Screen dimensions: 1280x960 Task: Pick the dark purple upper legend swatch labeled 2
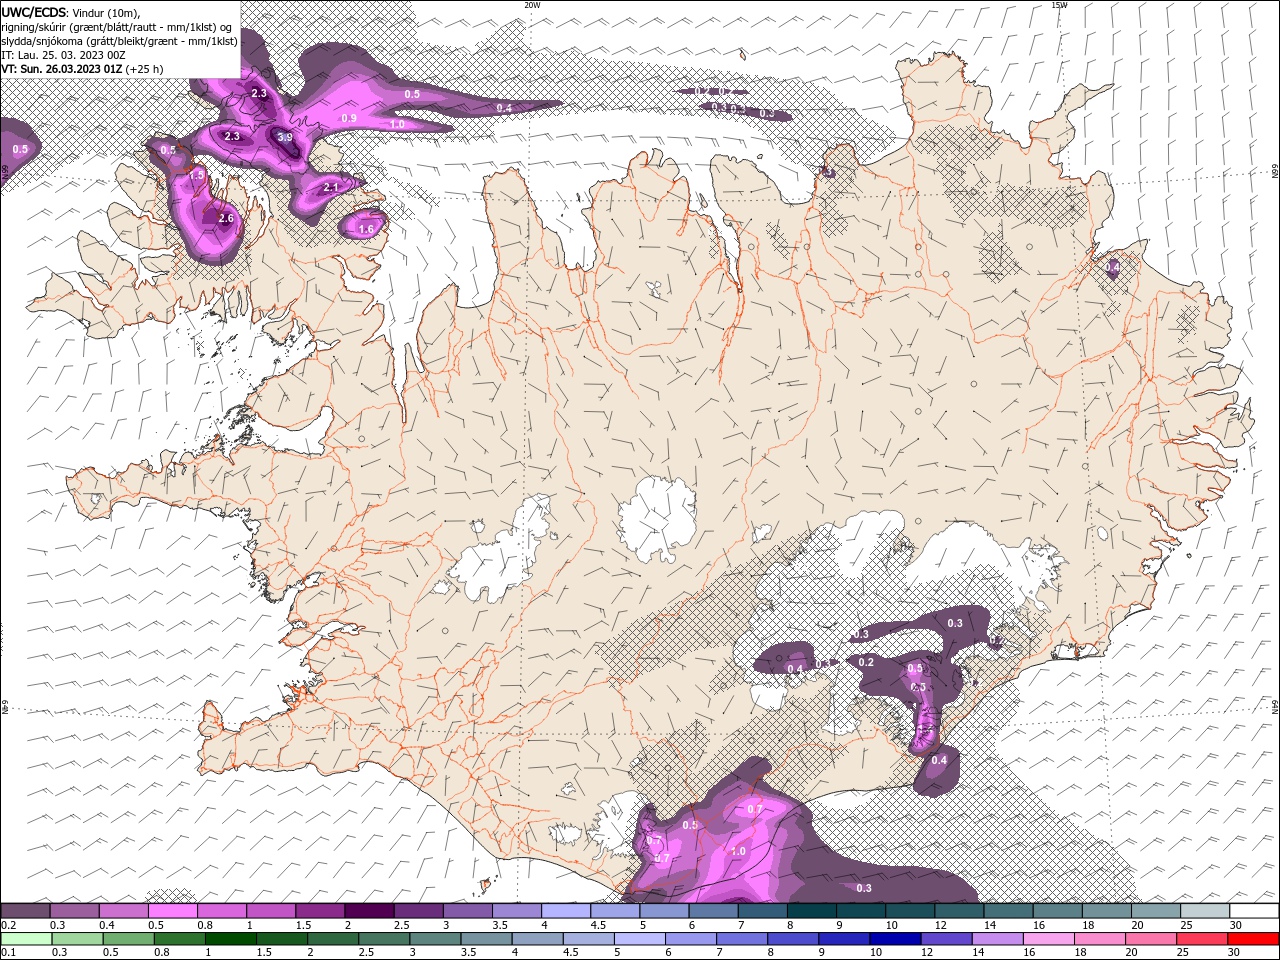(369, 911)
